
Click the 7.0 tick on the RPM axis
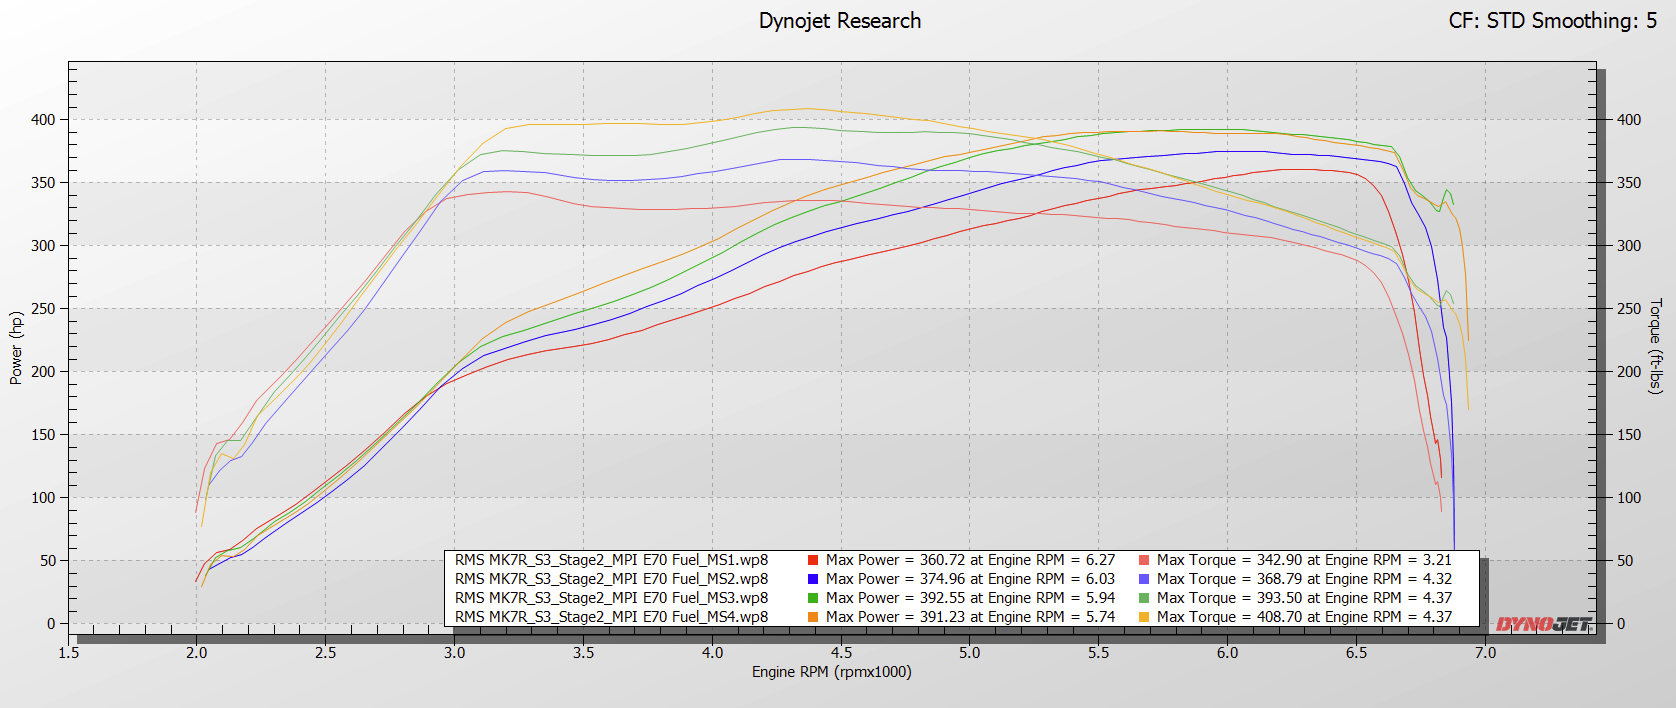pyautogui.click(x=1486, y=653)
